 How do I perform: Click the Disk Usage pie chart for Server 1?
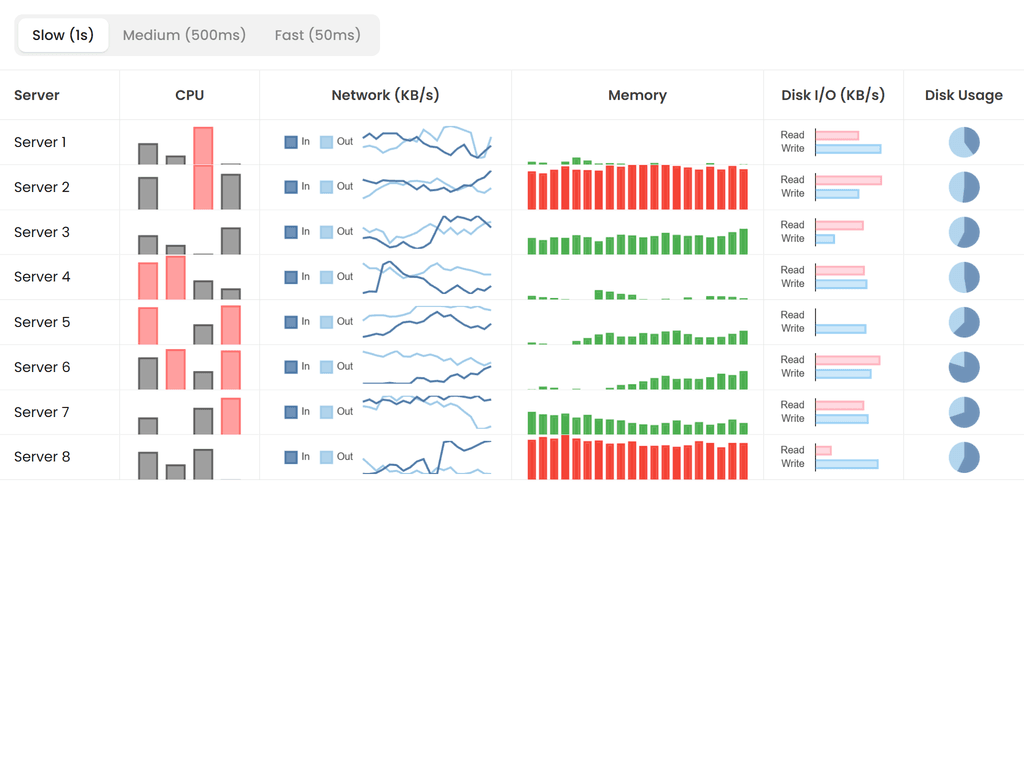point(963,142)
